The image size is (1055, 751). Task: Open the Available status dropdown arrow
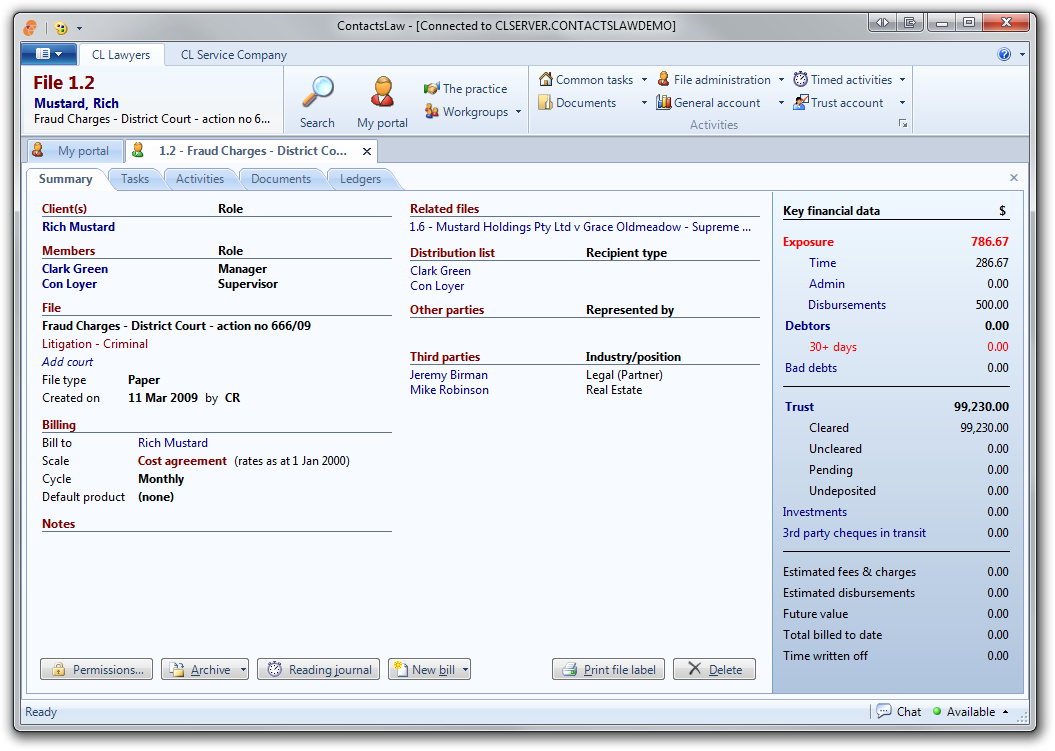coord(1005,711)
